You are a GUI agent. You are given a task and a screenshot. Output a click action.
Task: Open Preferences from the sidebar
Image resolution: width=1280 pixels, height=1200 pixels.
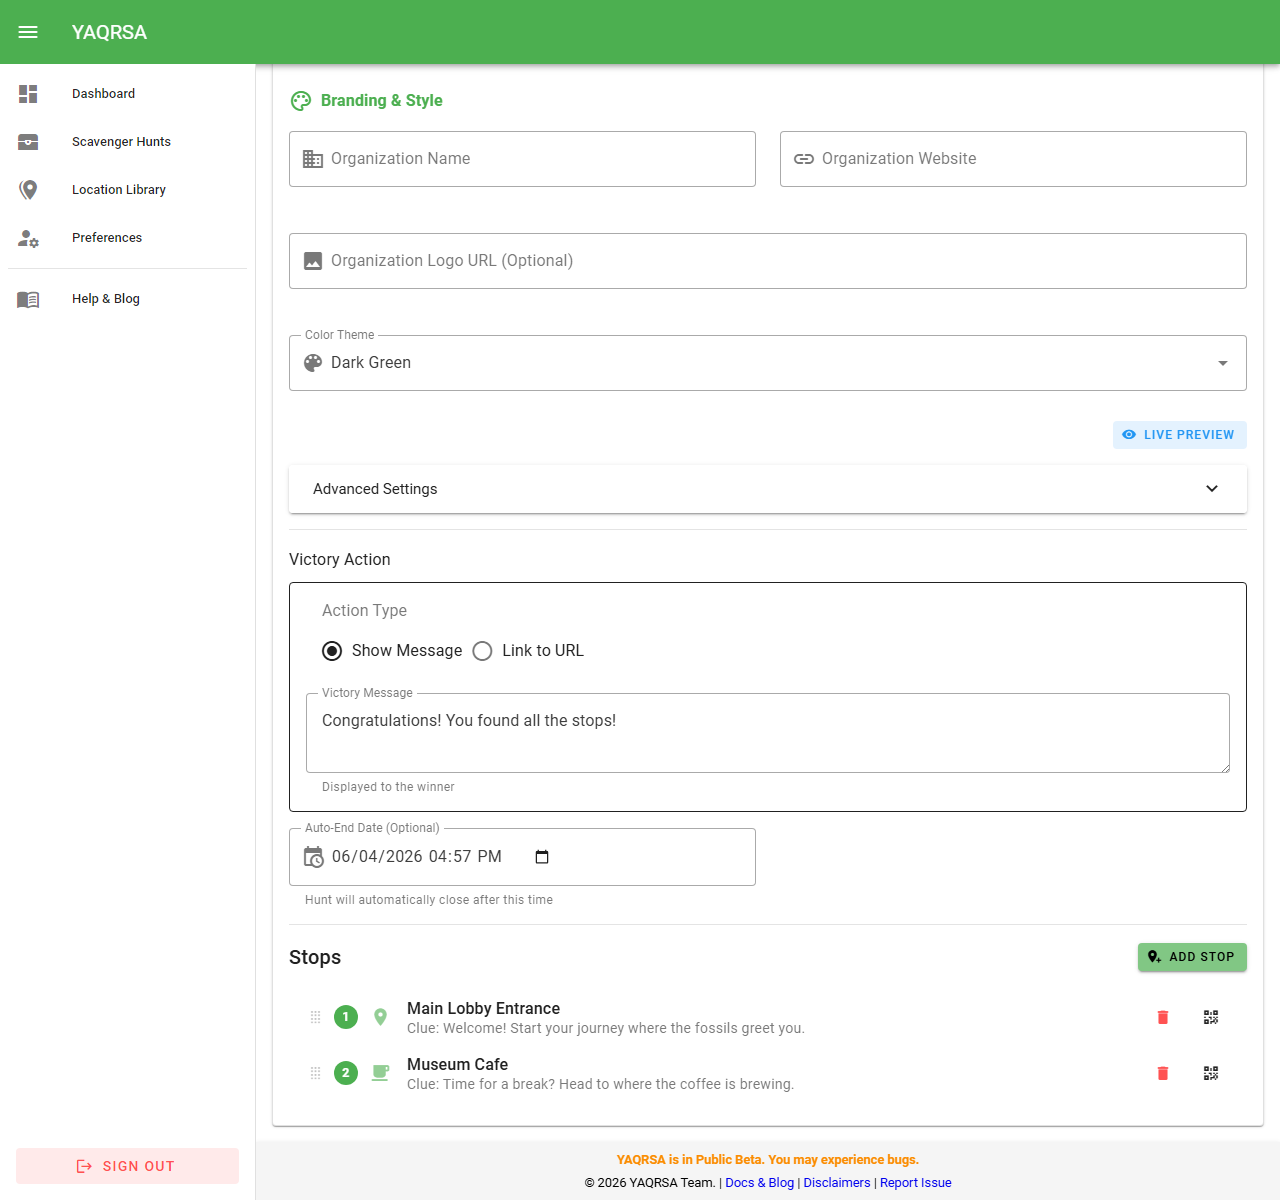pos(128,238)
